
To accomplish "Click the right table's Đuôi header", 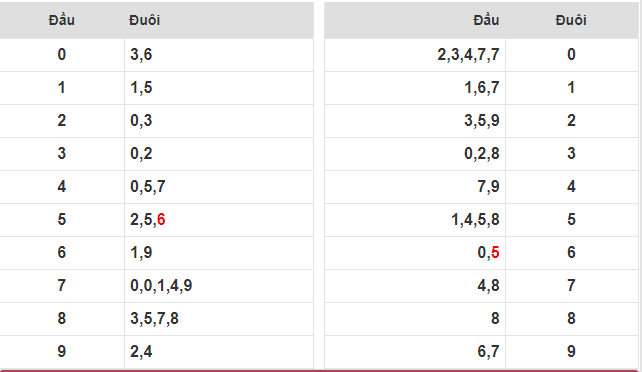I will [571, 20].
